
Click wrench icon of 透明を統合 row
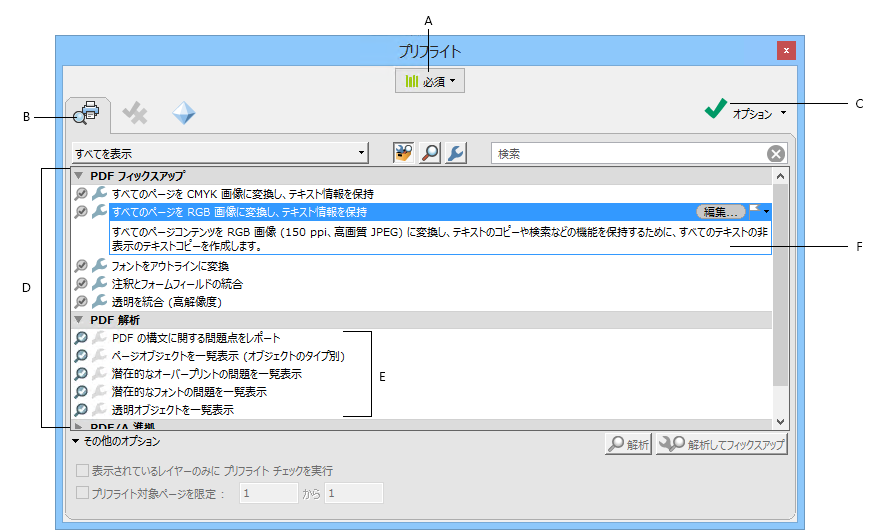pos(99,301)
